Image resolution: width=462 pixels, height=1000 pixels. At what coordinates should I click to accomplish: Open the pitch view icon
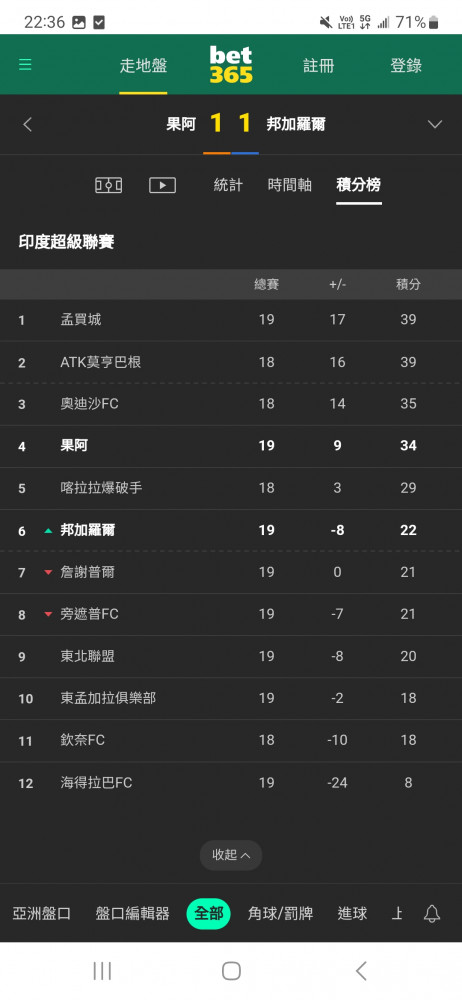pyautogui.click(x=108, y=186)
